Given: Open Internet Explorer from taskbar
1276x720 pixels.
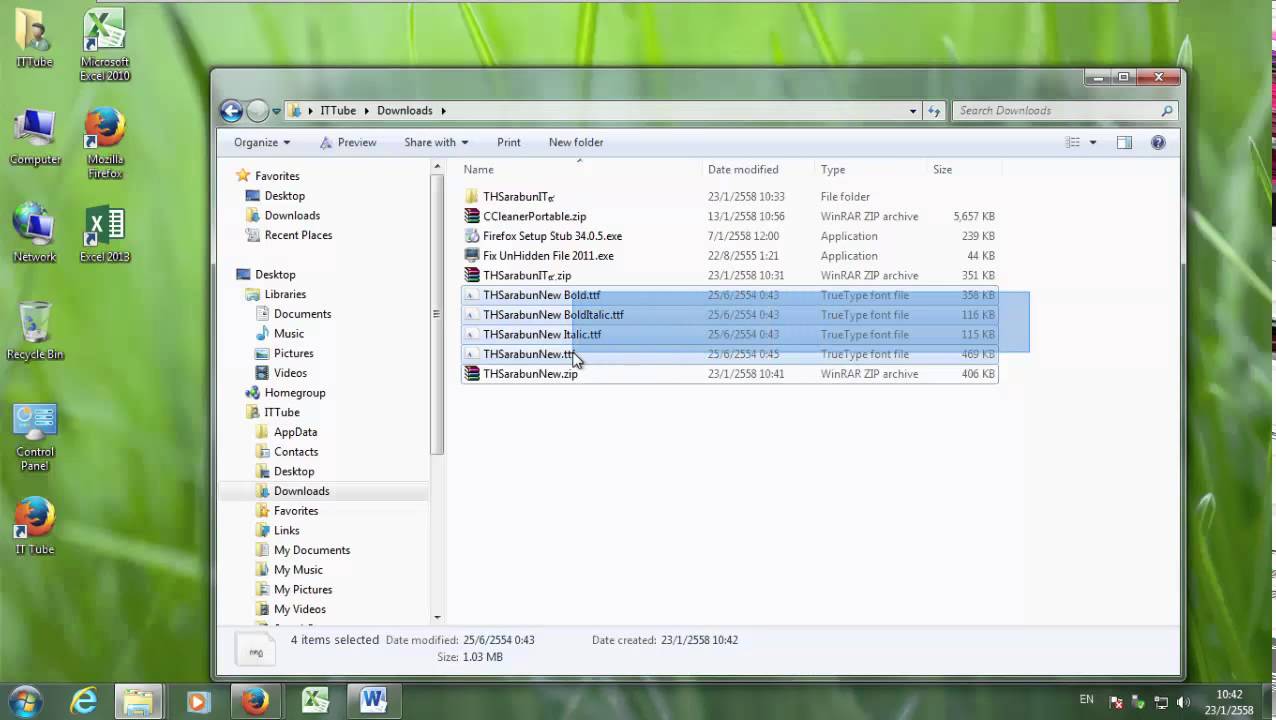Looking at the screenshot, I should [83, 701].
